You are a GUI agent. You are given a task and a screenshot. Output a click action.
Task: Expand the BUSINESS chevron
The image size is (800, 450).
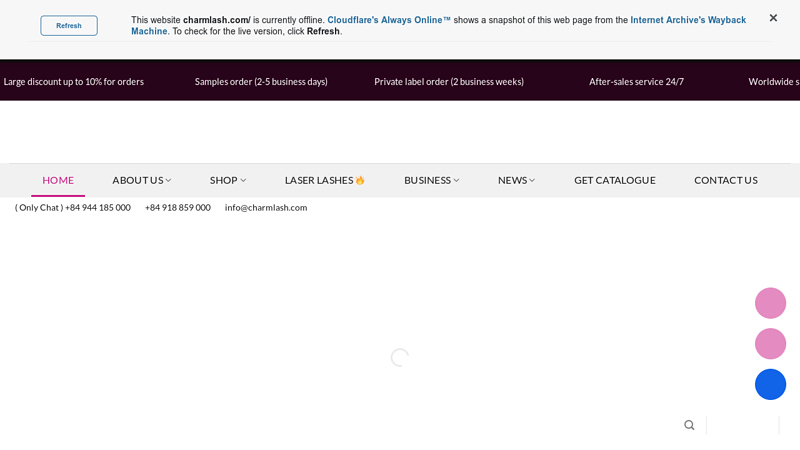pyautogui.click(x=456, y=181)
